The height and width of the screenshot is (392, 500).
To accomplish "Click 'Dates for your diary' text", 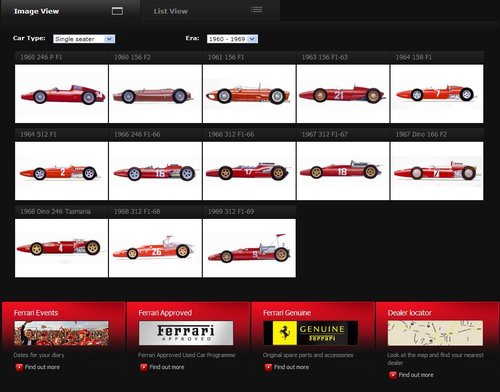I will (x=39, y=355).
